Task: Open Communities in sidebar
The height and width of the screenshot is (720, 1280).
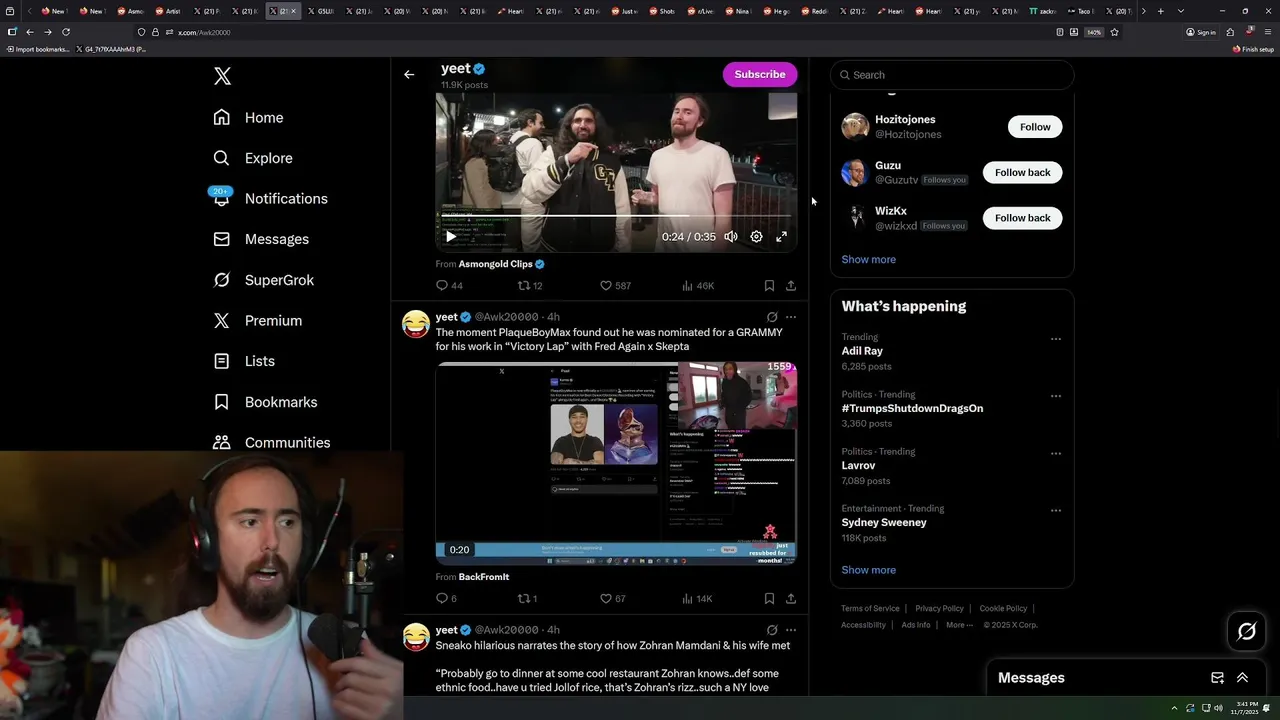Action: pyautogui.click(x=271, y=442)
